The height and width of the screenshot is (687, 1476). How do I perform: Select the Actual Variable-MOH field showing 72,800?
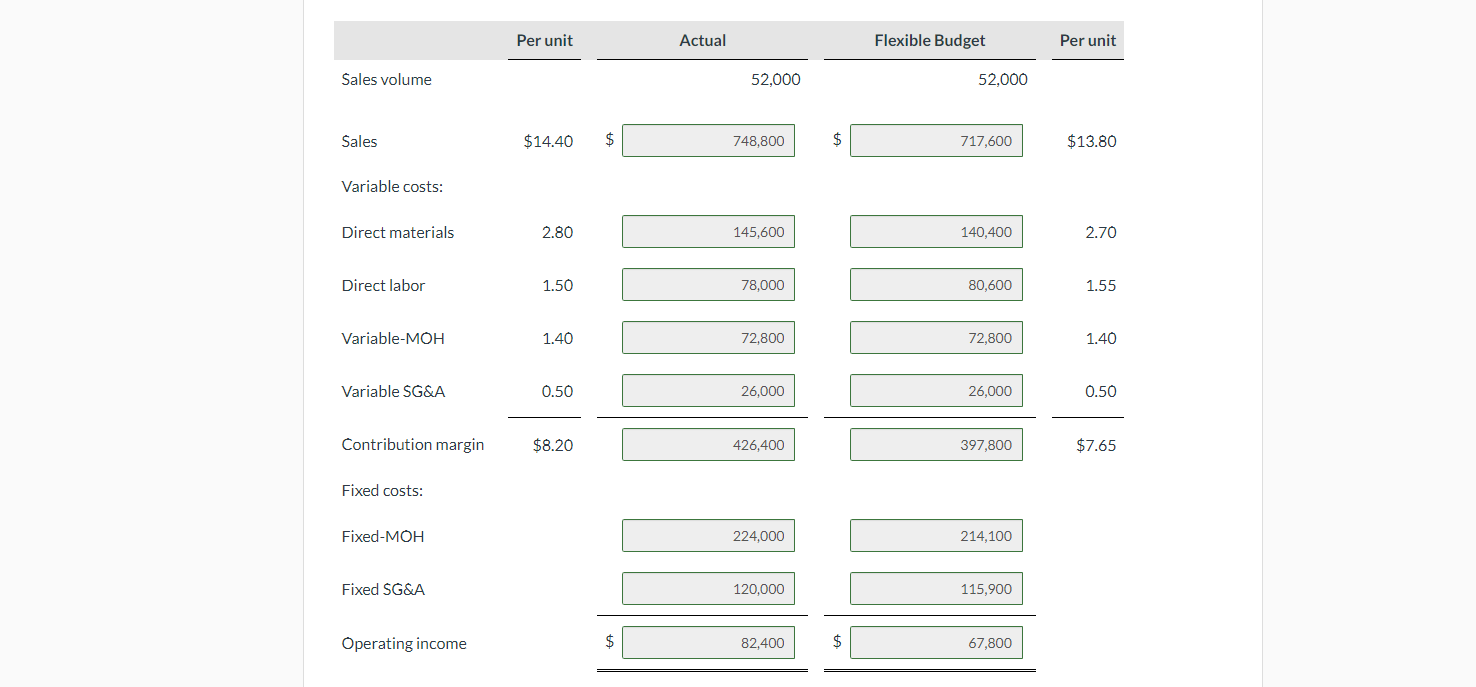pyautogui.click(x=708, y=337)
